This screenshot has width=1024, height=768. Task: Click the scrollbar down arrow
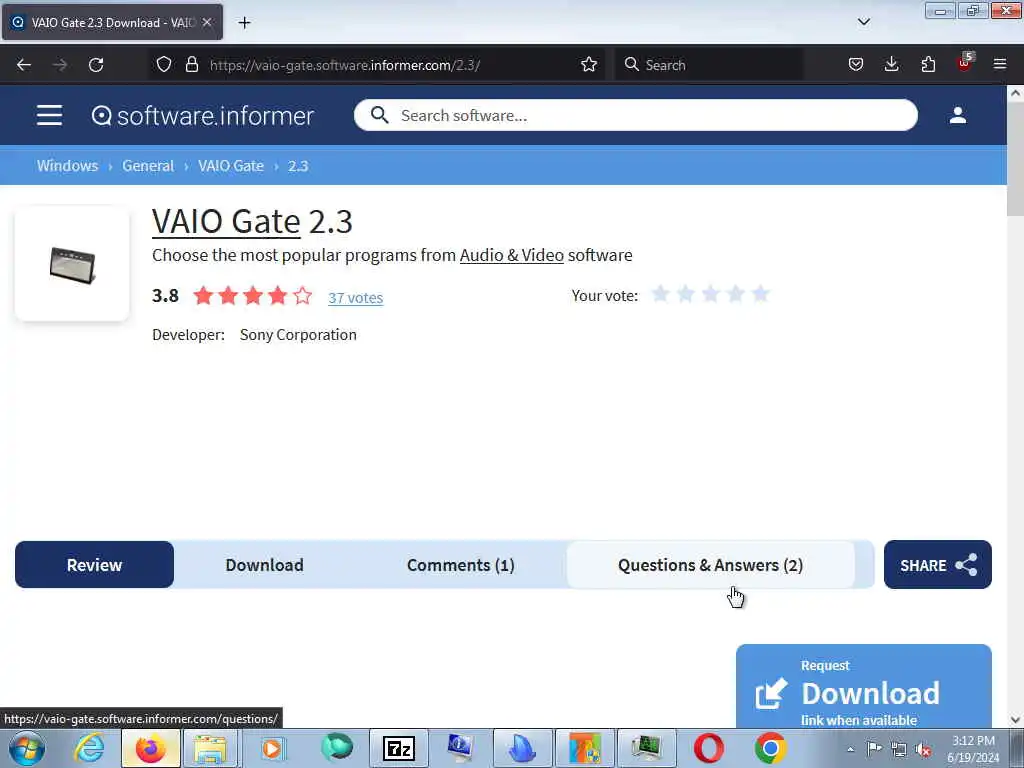1015,720
